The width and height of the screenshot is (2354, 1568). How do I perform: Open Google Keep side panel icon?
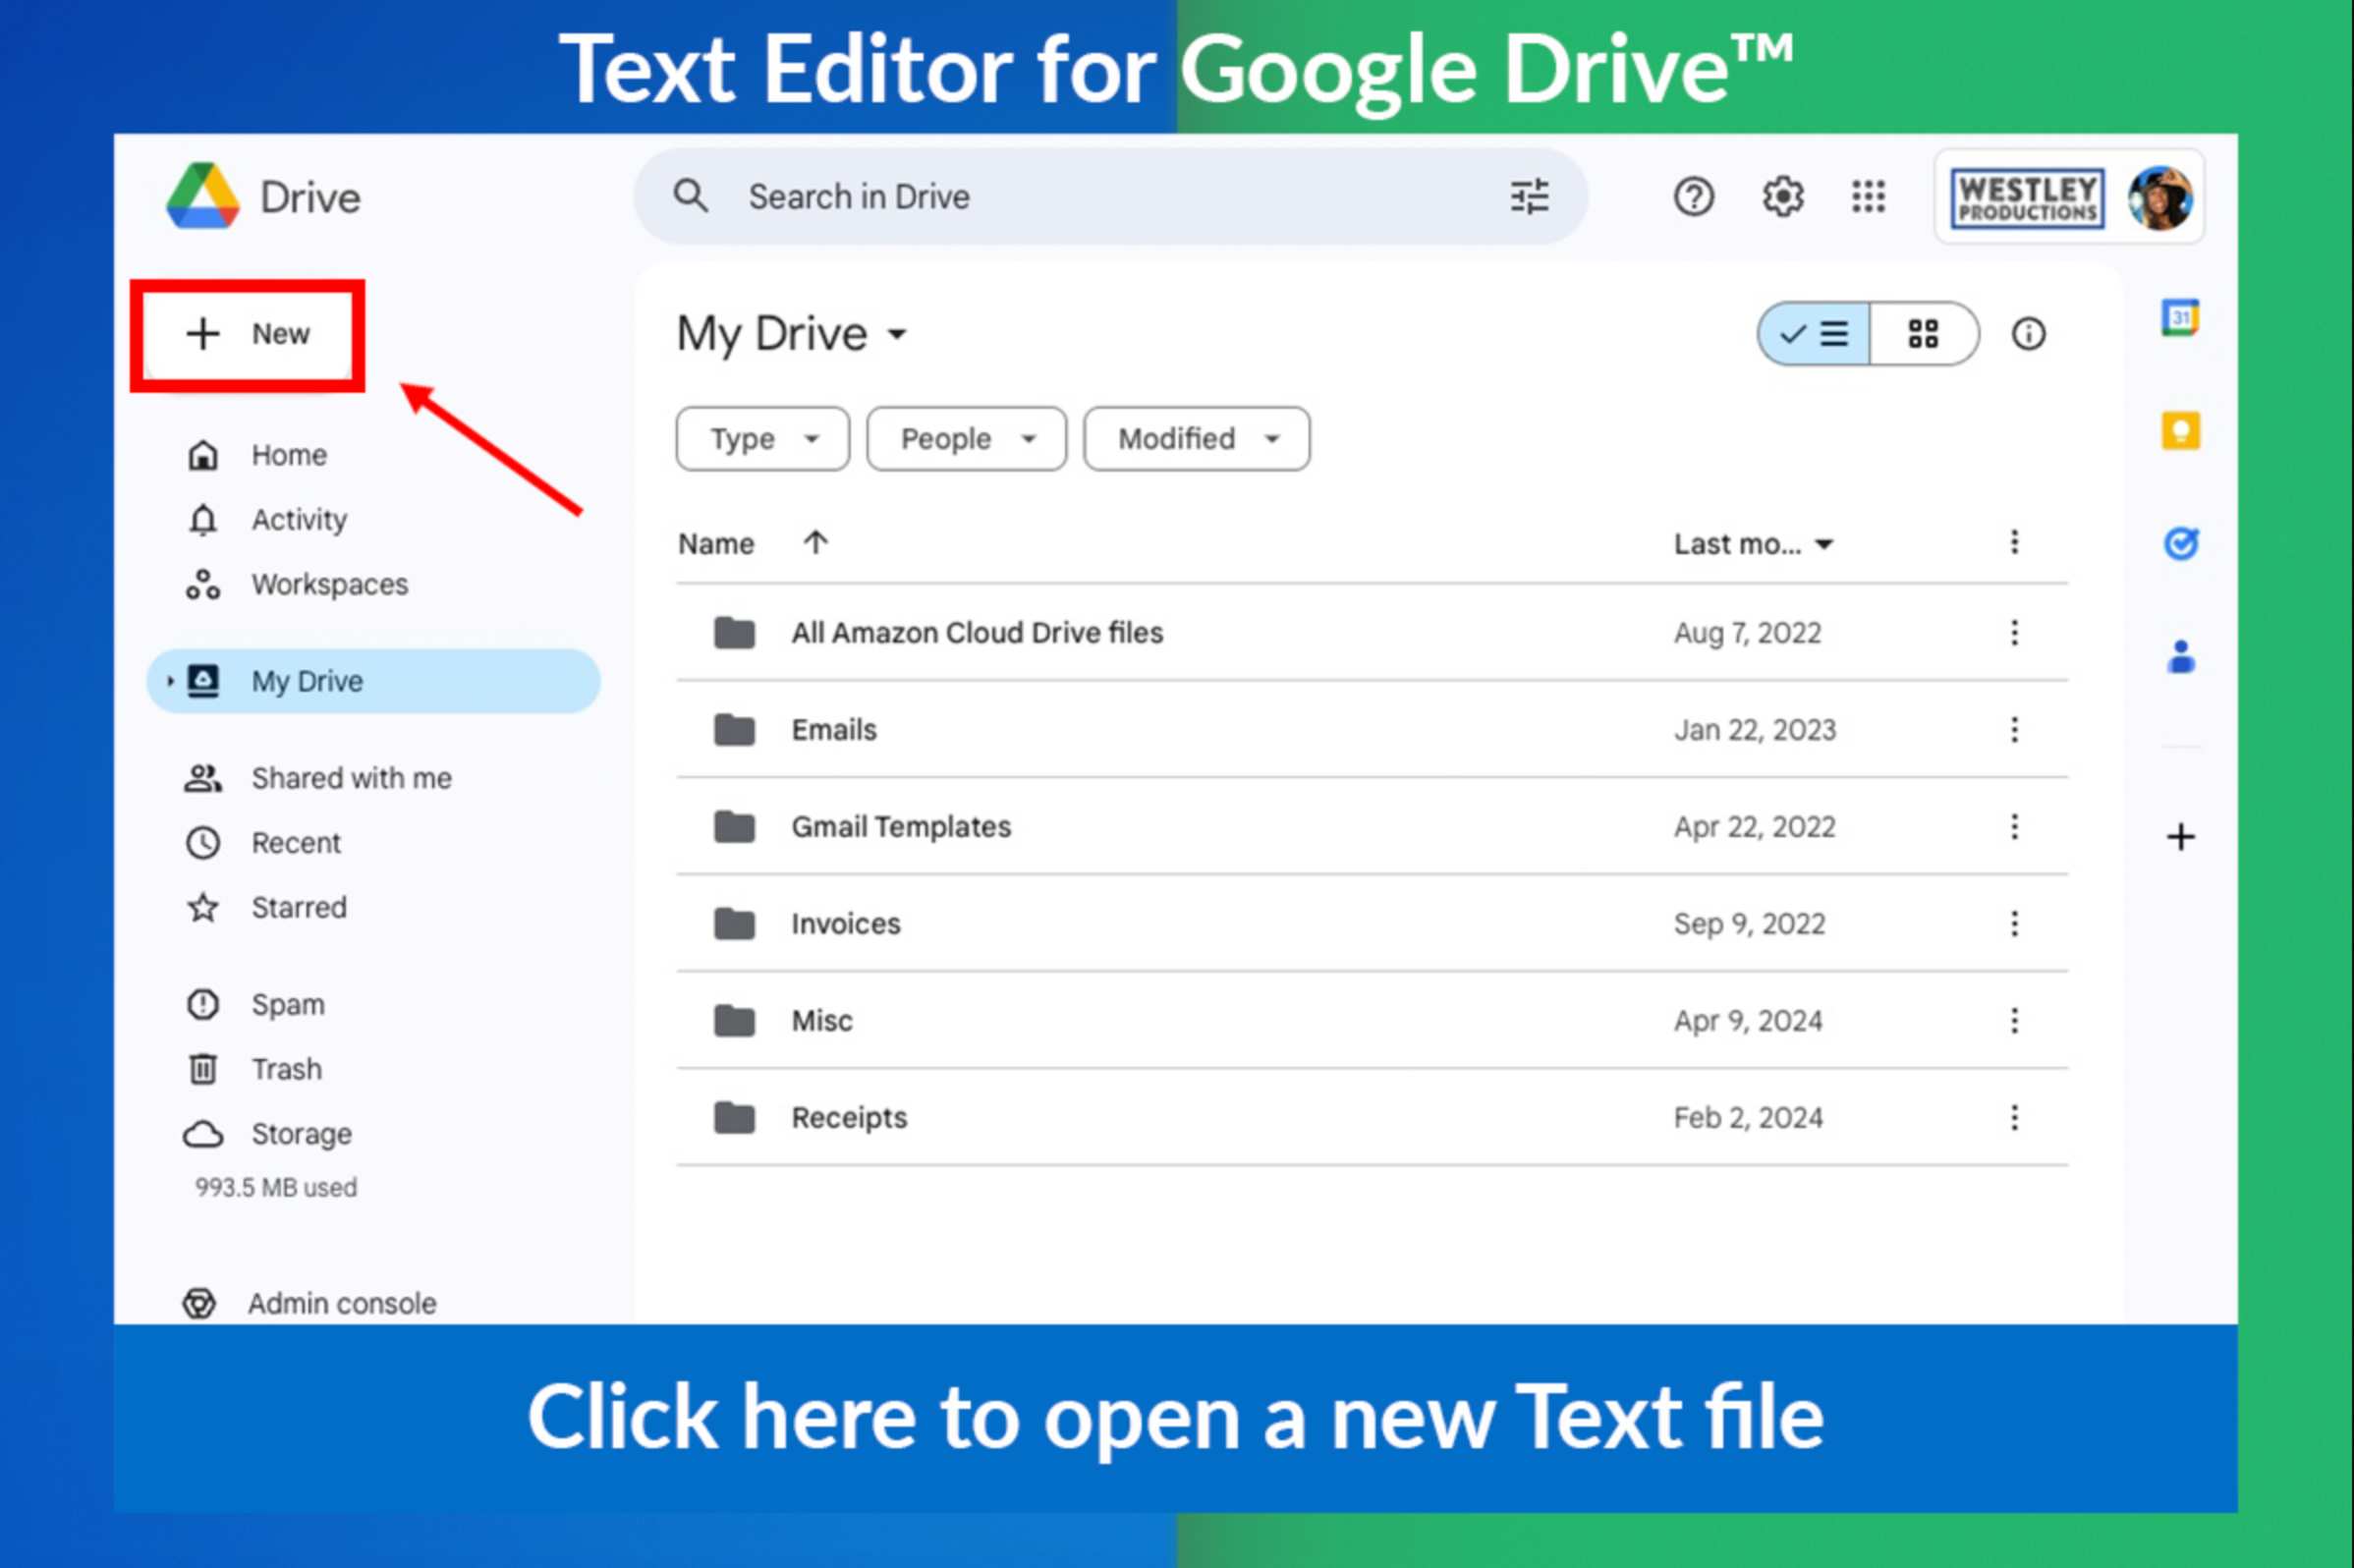click(2180, 431)
